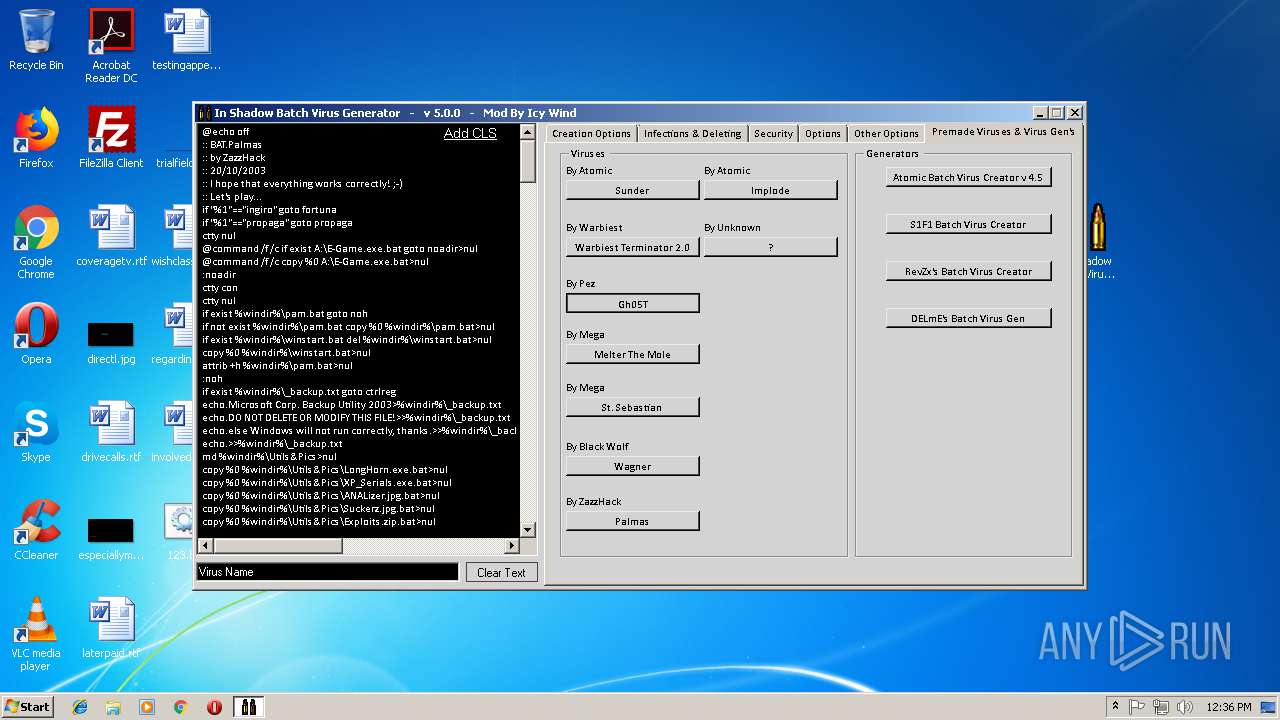
Task: Click the Sunder virus button
Action: click(x=632, y=190)
